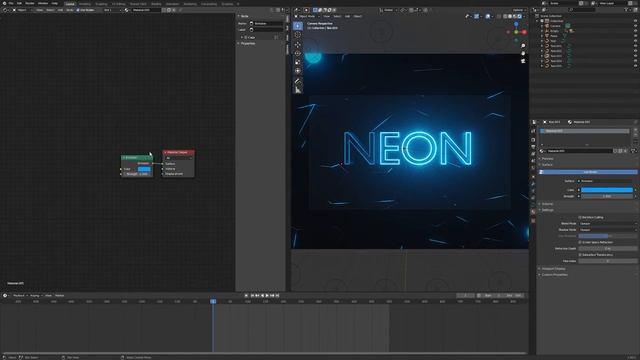Hide Plane with its outliner eye icon

click(636, 36)
